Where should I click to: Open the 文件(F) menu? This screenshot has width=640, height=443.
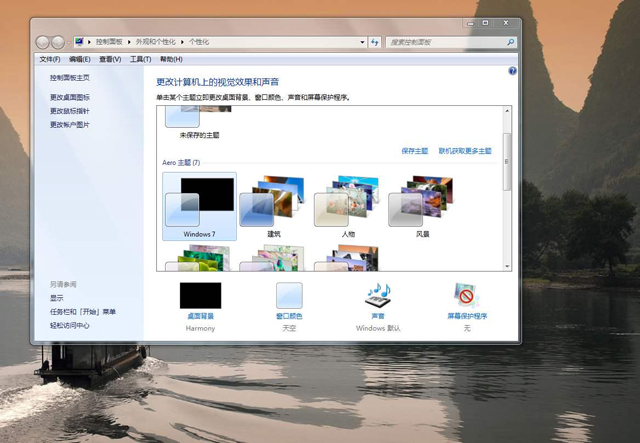[x=49, y=59]
